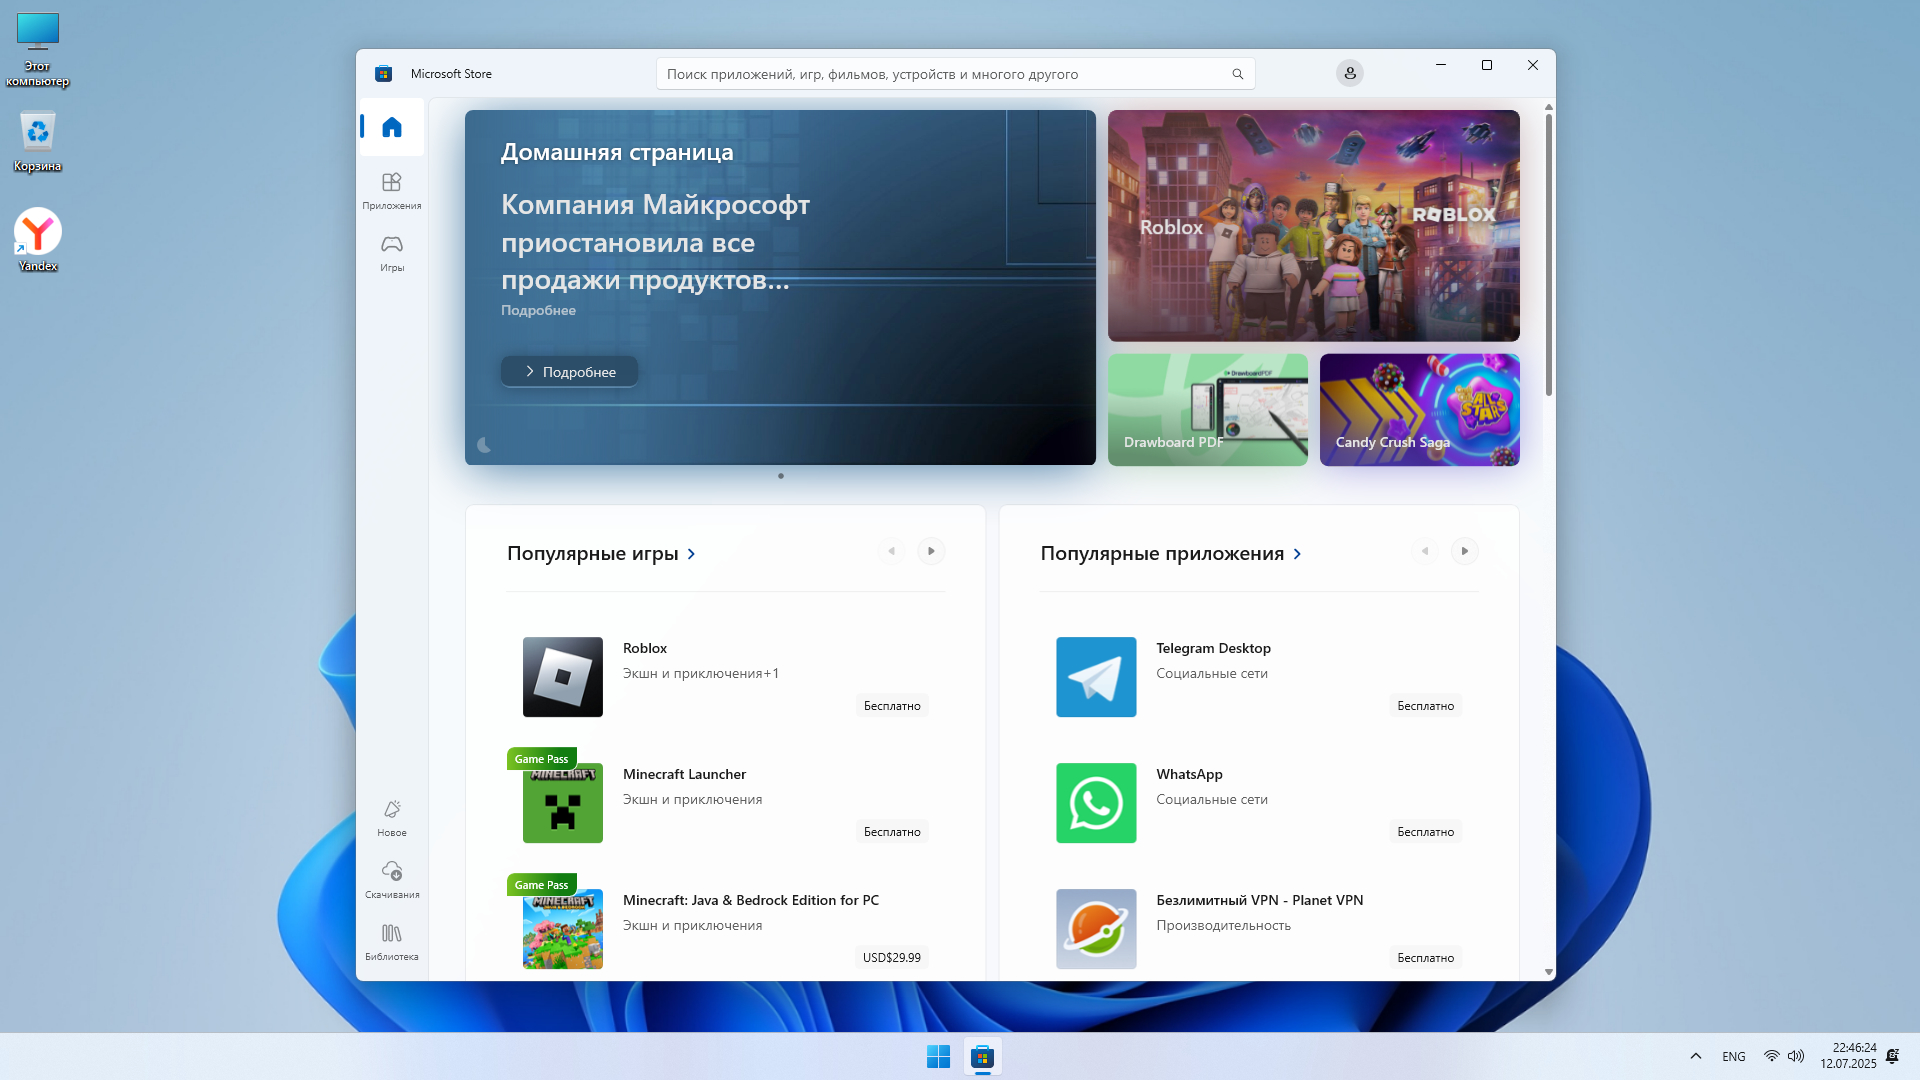
Task: Open the Новое (What's new) sidebar icon
Action: coord(392,817)
